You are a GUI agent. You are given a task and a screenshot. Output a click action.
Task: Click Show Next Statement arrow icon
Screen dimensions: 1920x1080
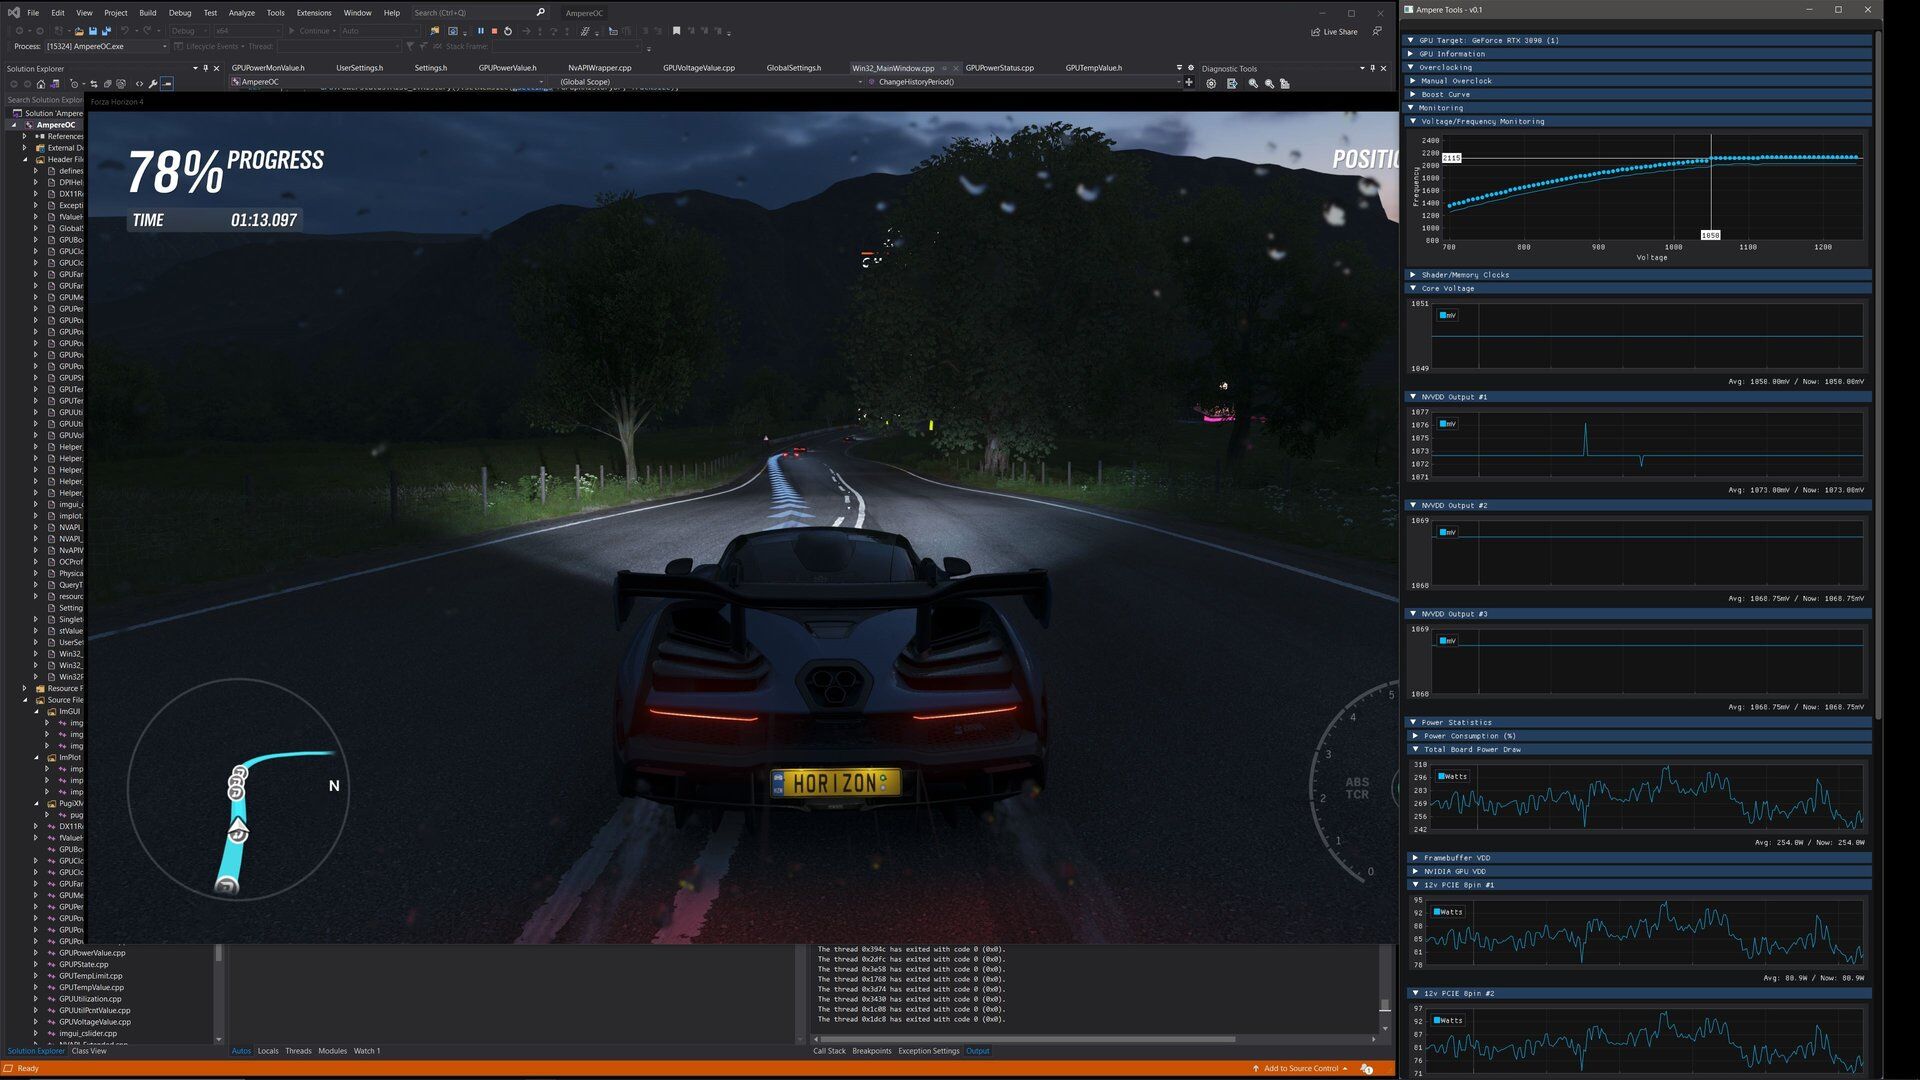click(526, 31)
